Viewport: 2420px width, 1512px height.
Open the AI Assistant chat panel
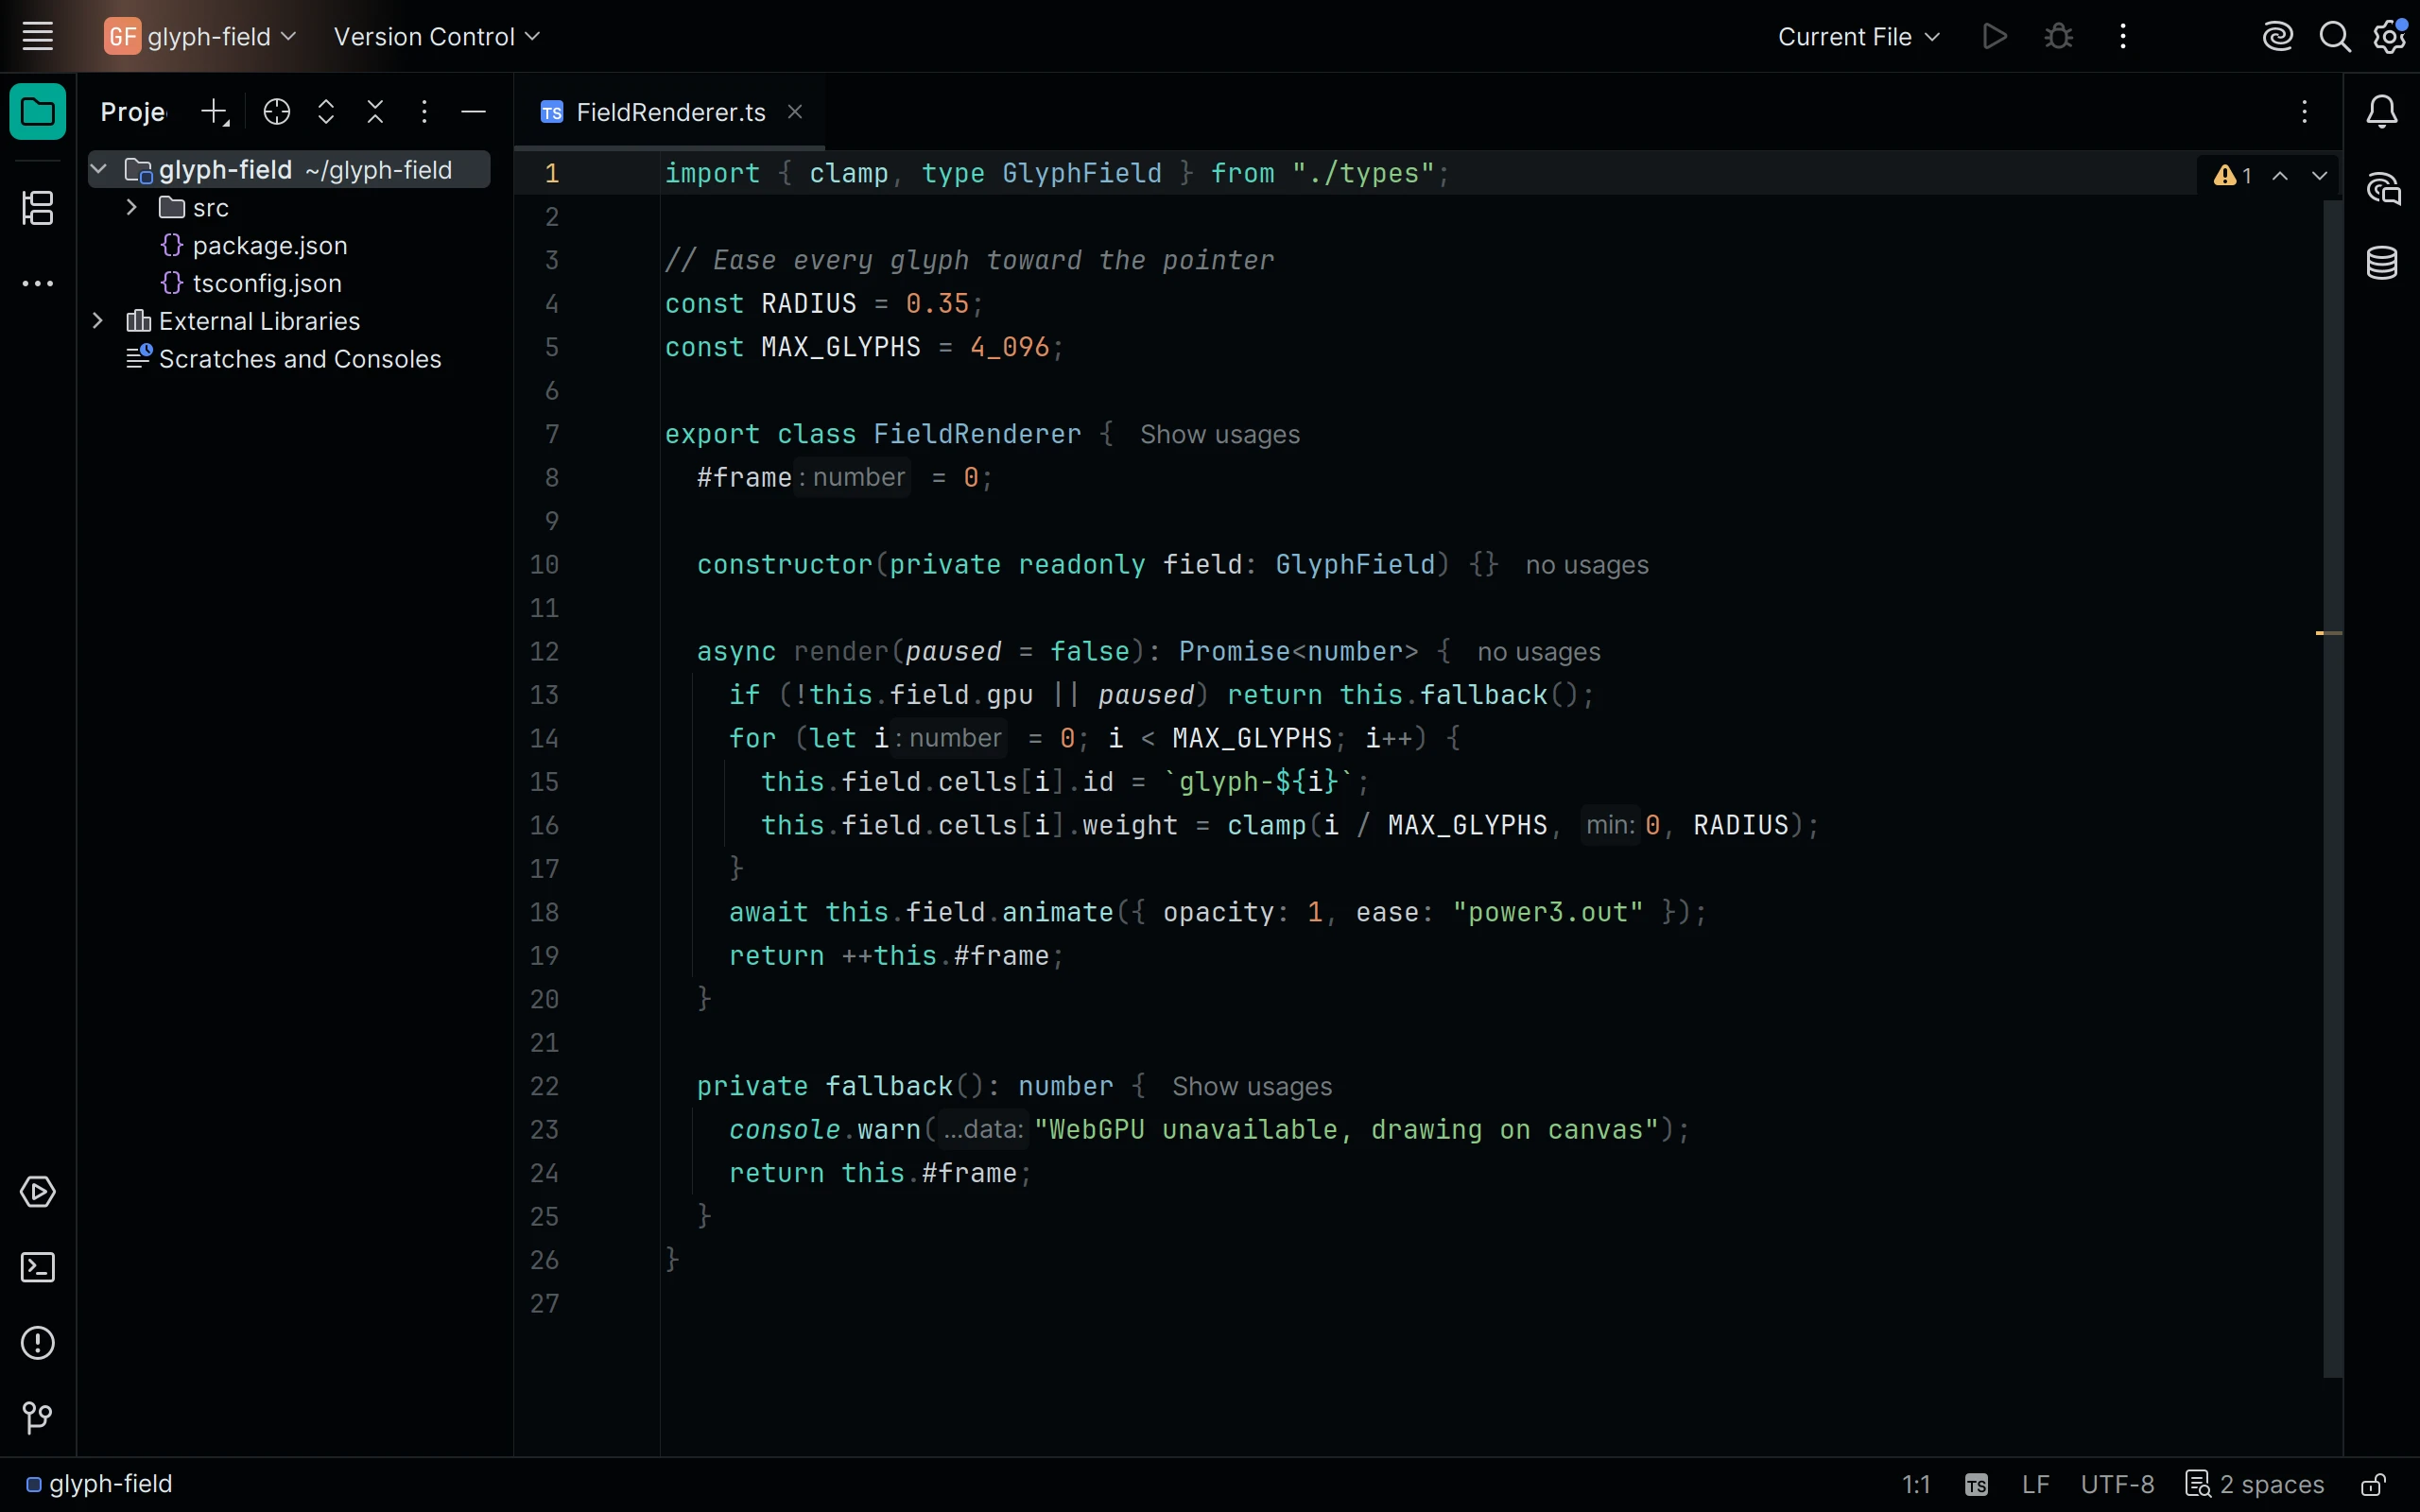[2382, 188]
